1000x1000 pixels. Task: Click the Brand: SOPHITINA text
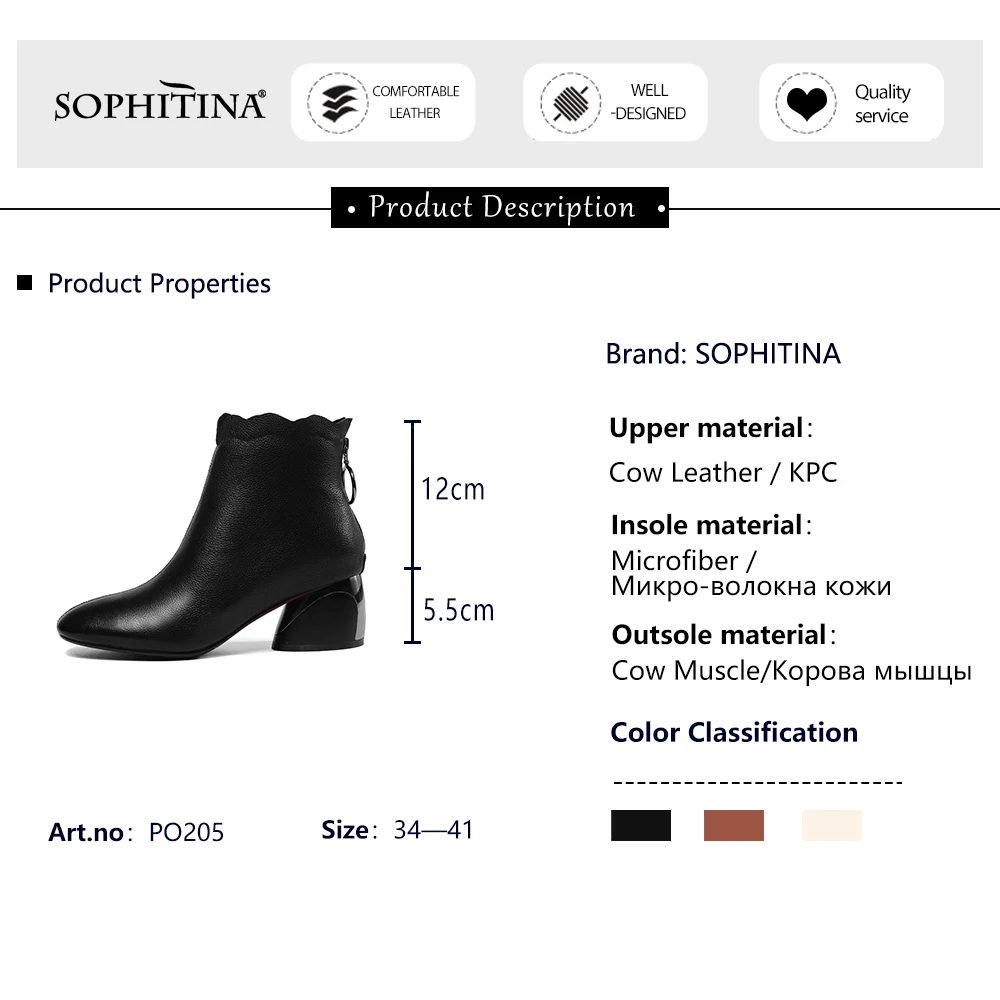723,354
